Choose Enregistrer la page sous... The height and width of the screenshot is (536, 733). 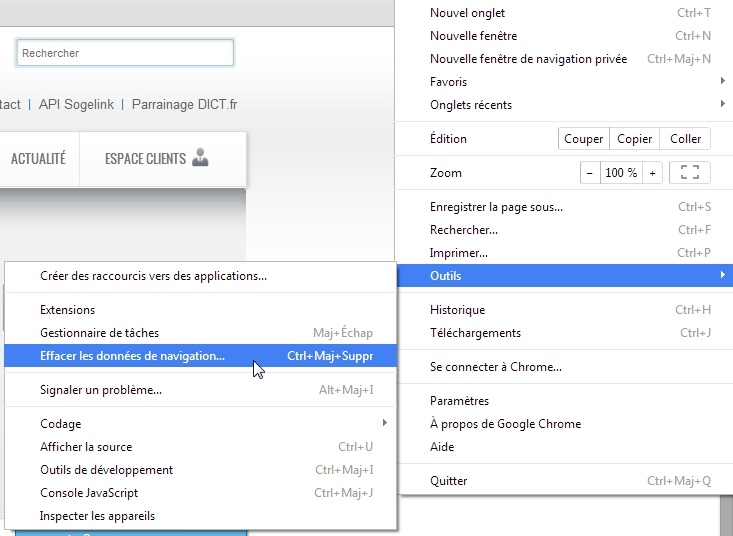tap(564, 207)
